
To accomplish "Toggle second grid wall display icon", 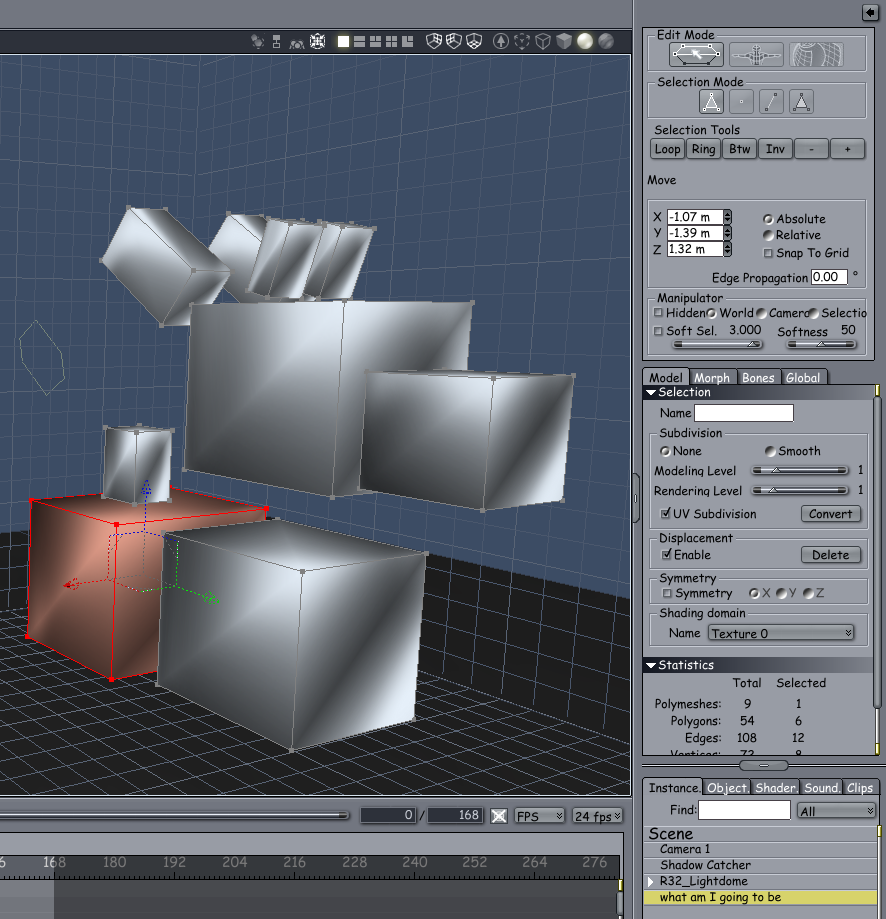I will pos(454,41).
